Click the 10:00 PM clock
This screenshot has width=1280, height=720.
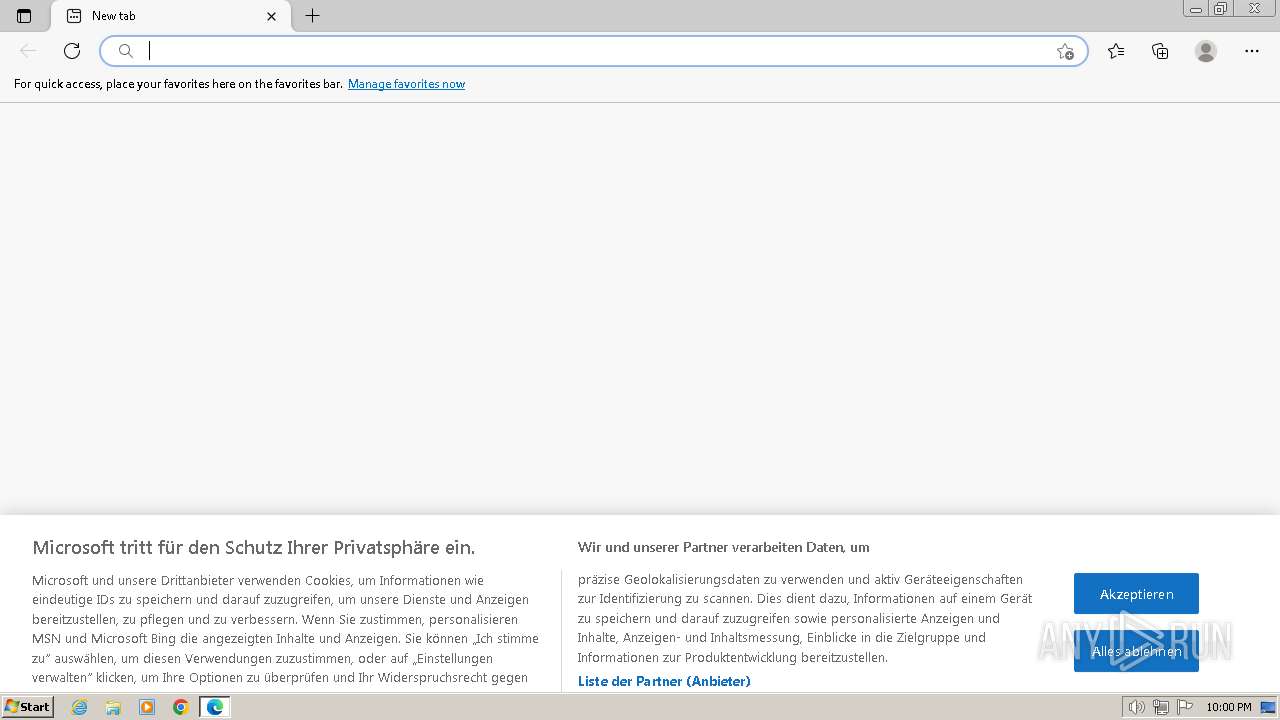point(1229,707)
